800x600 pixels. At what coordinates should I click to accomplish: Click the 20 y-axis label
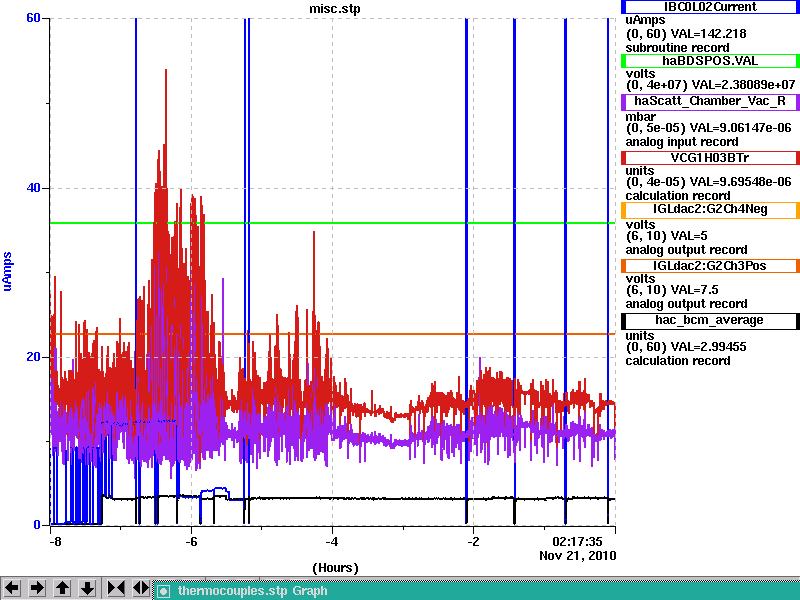(x=33, y=357)
